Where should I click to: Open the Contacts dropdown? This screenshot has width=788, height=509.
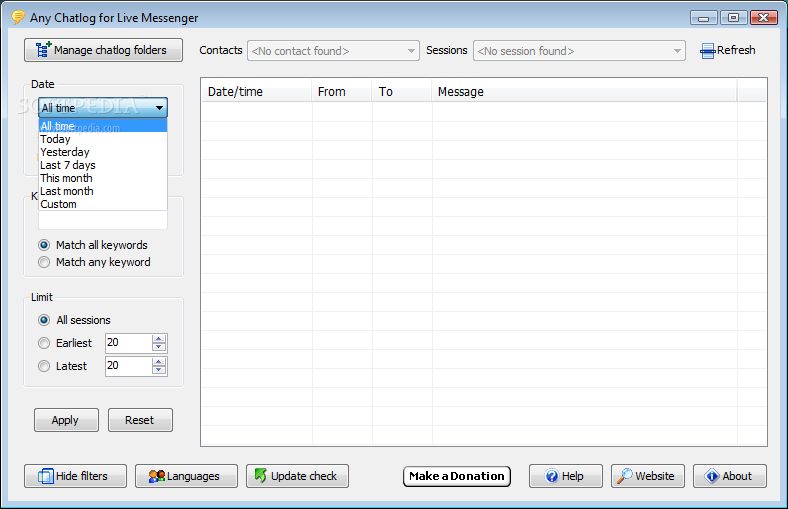tap(333, 51)
